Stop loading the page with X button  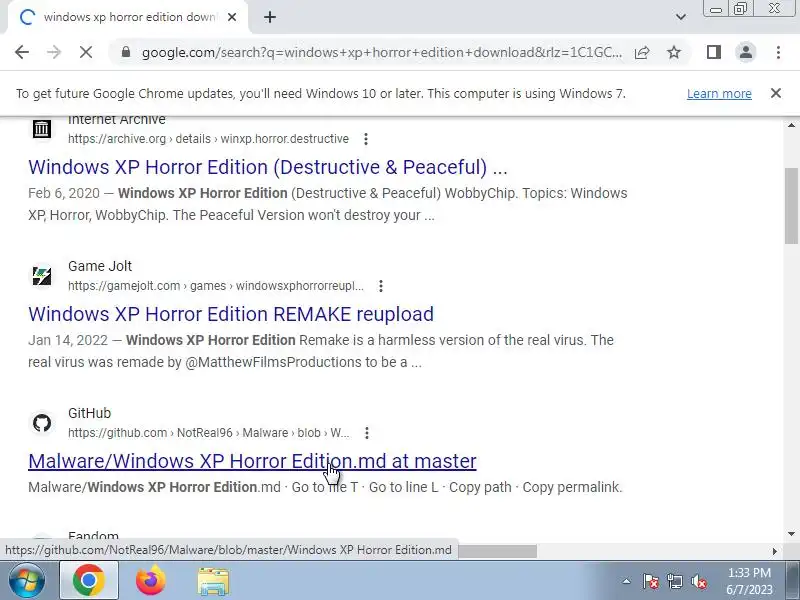(x=86, y=52)
